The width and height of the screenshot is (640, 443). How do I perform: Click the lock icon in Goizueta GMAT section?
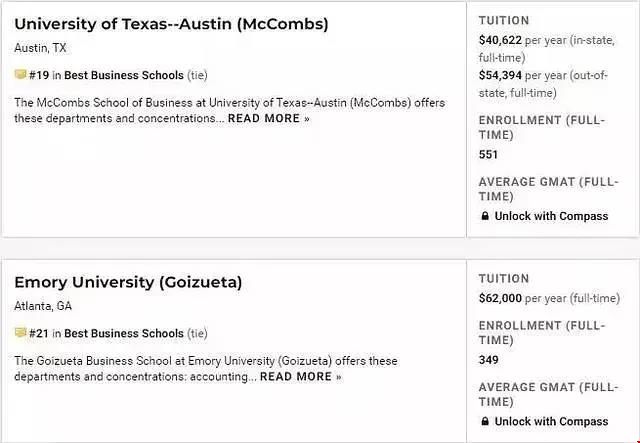(484, 421)
